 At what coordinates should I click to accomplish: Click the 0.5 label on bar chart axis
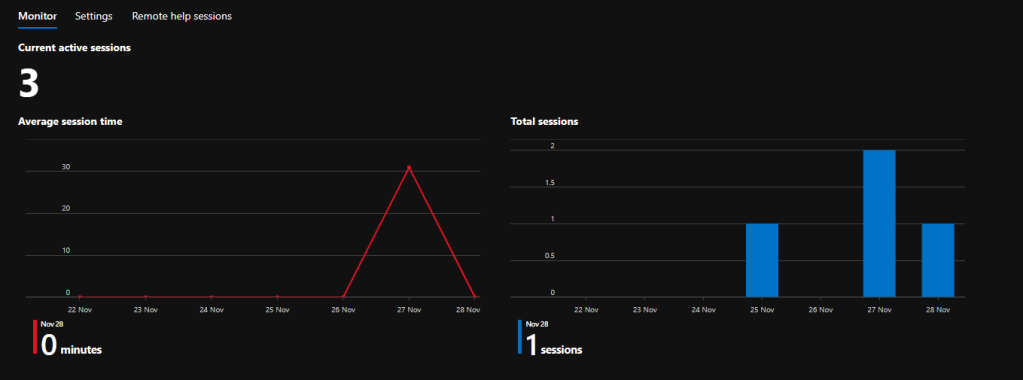pos(549,256)
